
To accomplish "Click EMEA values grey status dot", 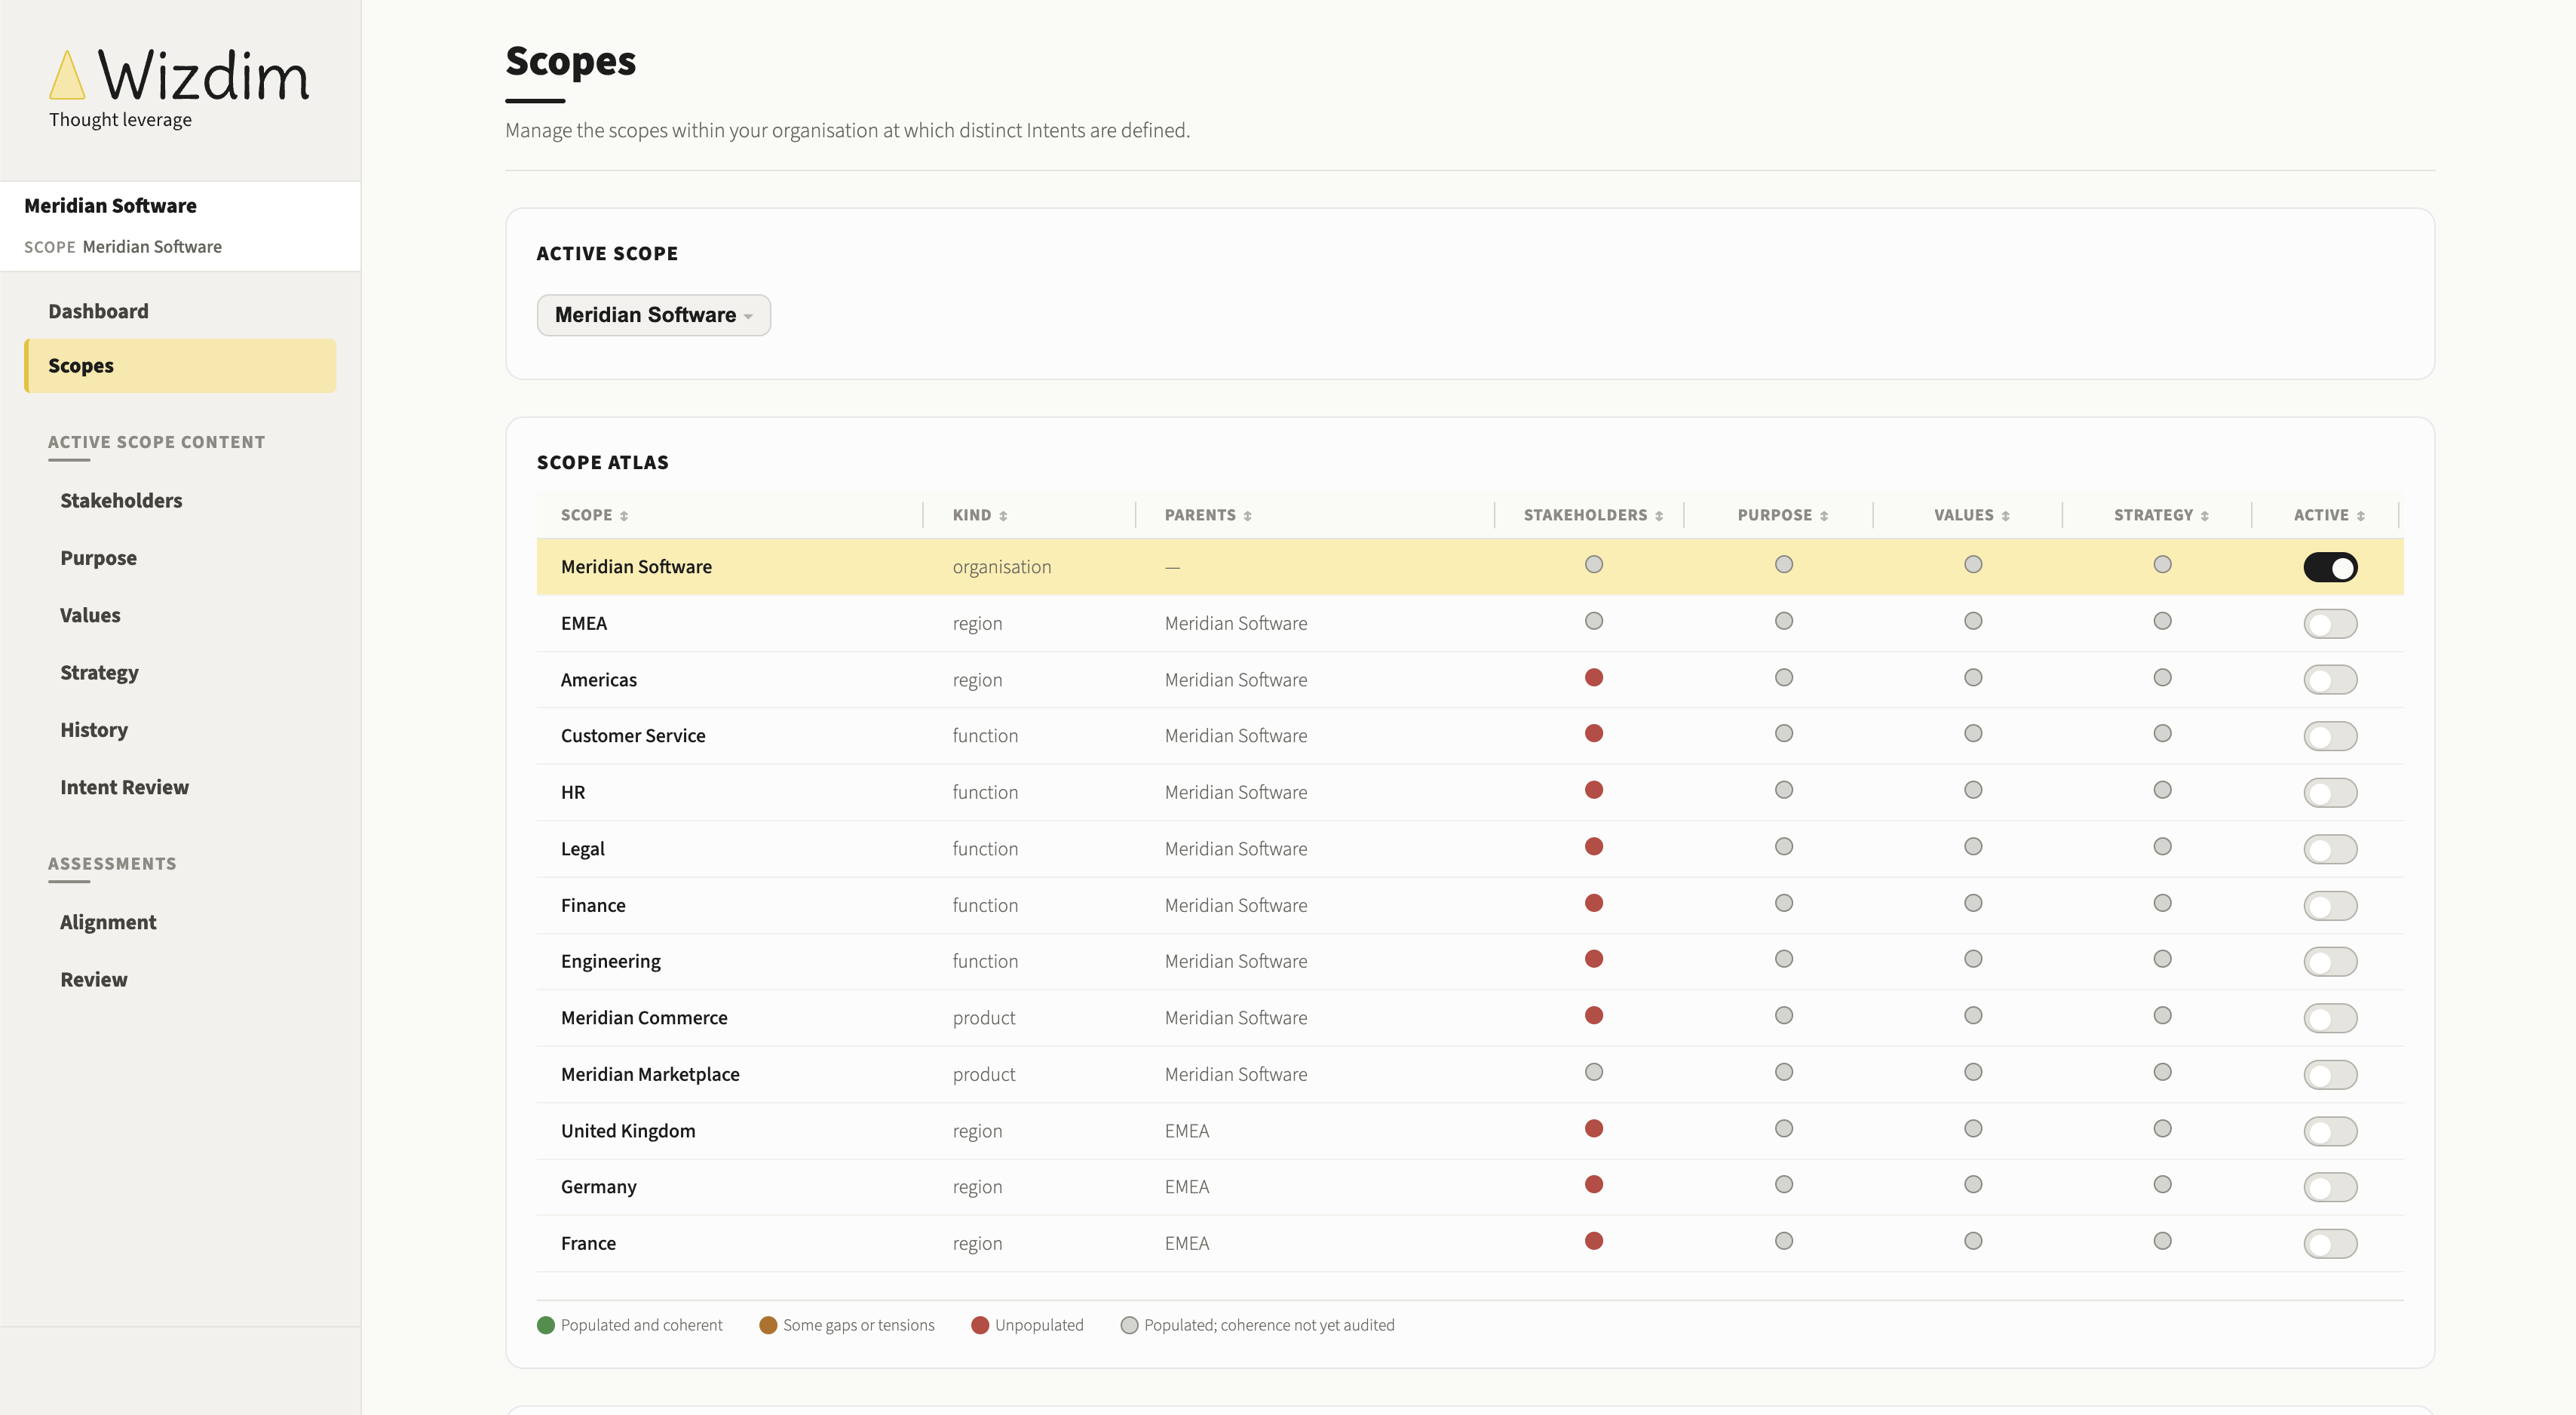I will point(1973,621).
